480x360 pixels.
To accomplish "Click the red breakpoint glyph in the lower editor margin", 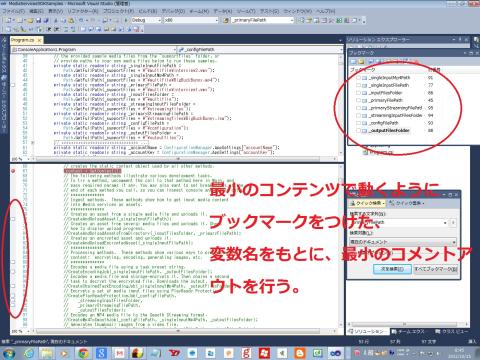I will click(13, 171).
